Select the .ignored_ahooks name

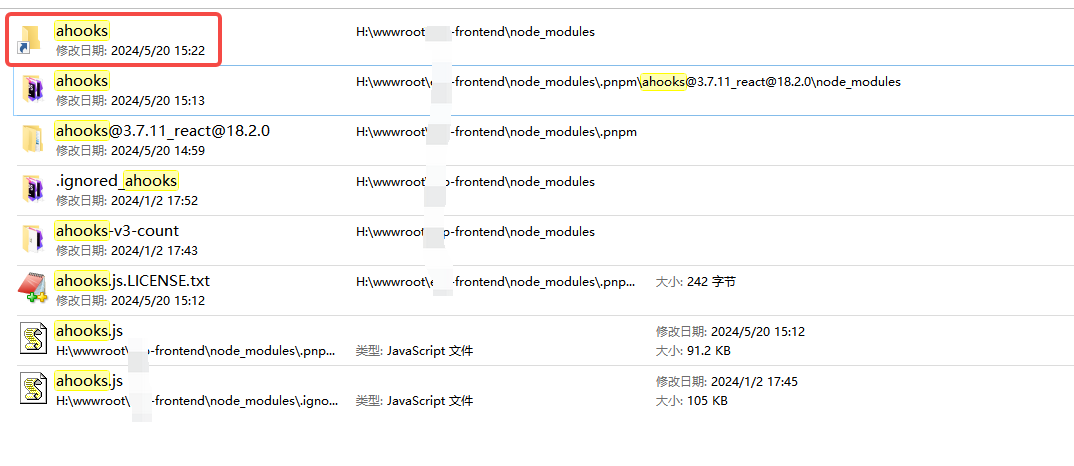click(117, 180)
